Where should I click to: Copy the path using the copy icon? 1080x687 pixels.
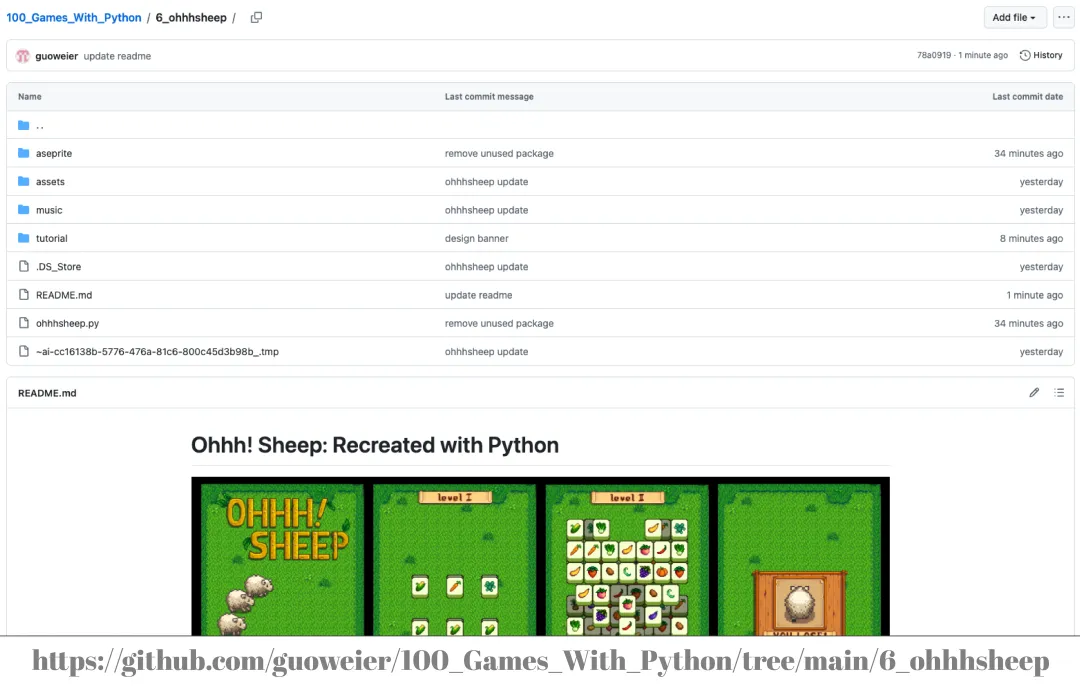(x=256, y=18)
